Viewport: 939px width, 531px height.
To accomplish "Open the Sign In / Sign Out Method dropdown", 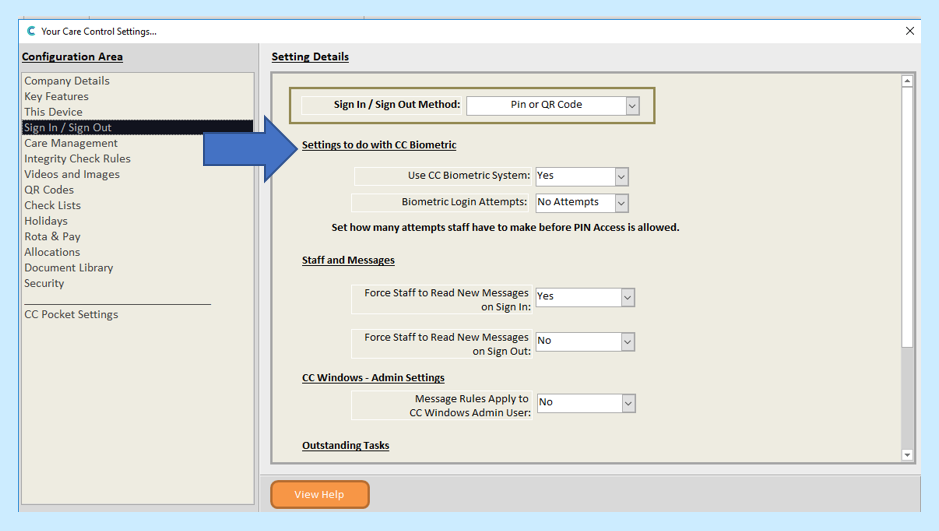I will 632,105.
